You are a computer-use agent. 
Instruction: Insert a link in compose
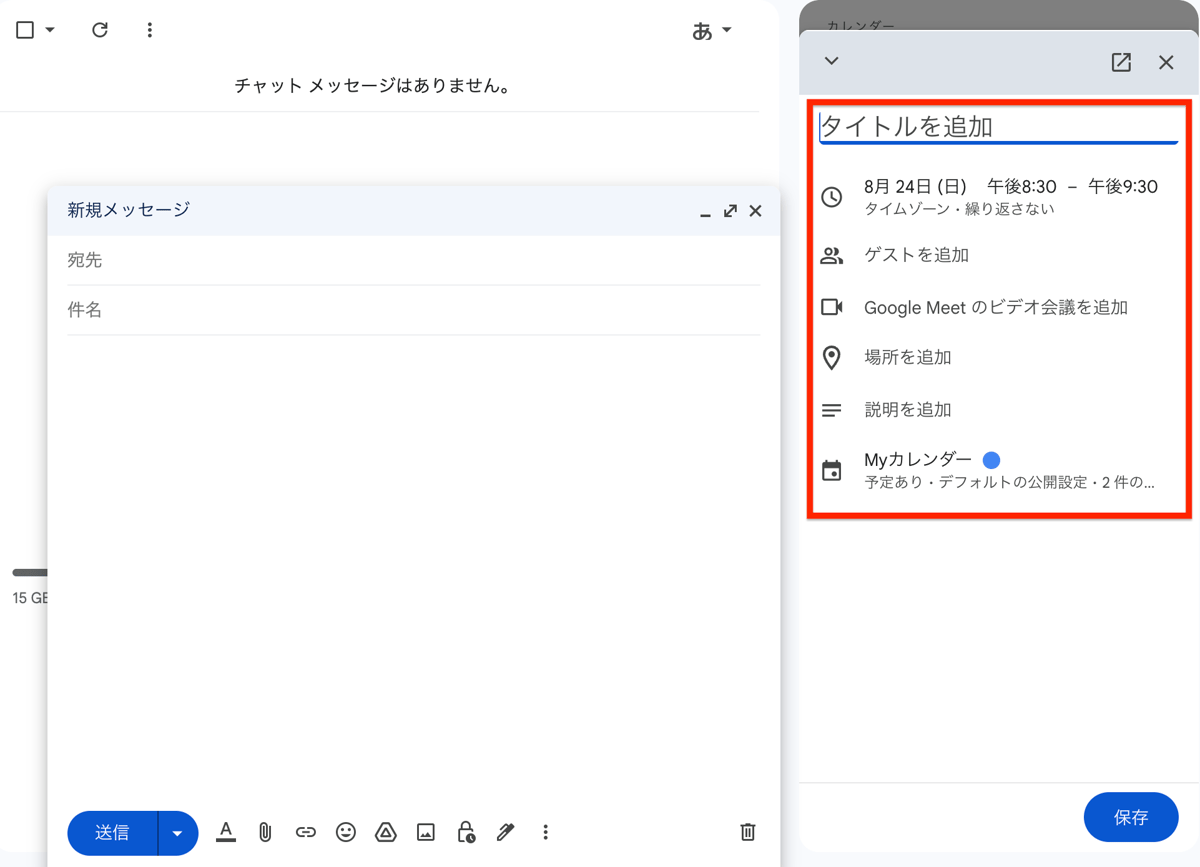coord(306,832)
